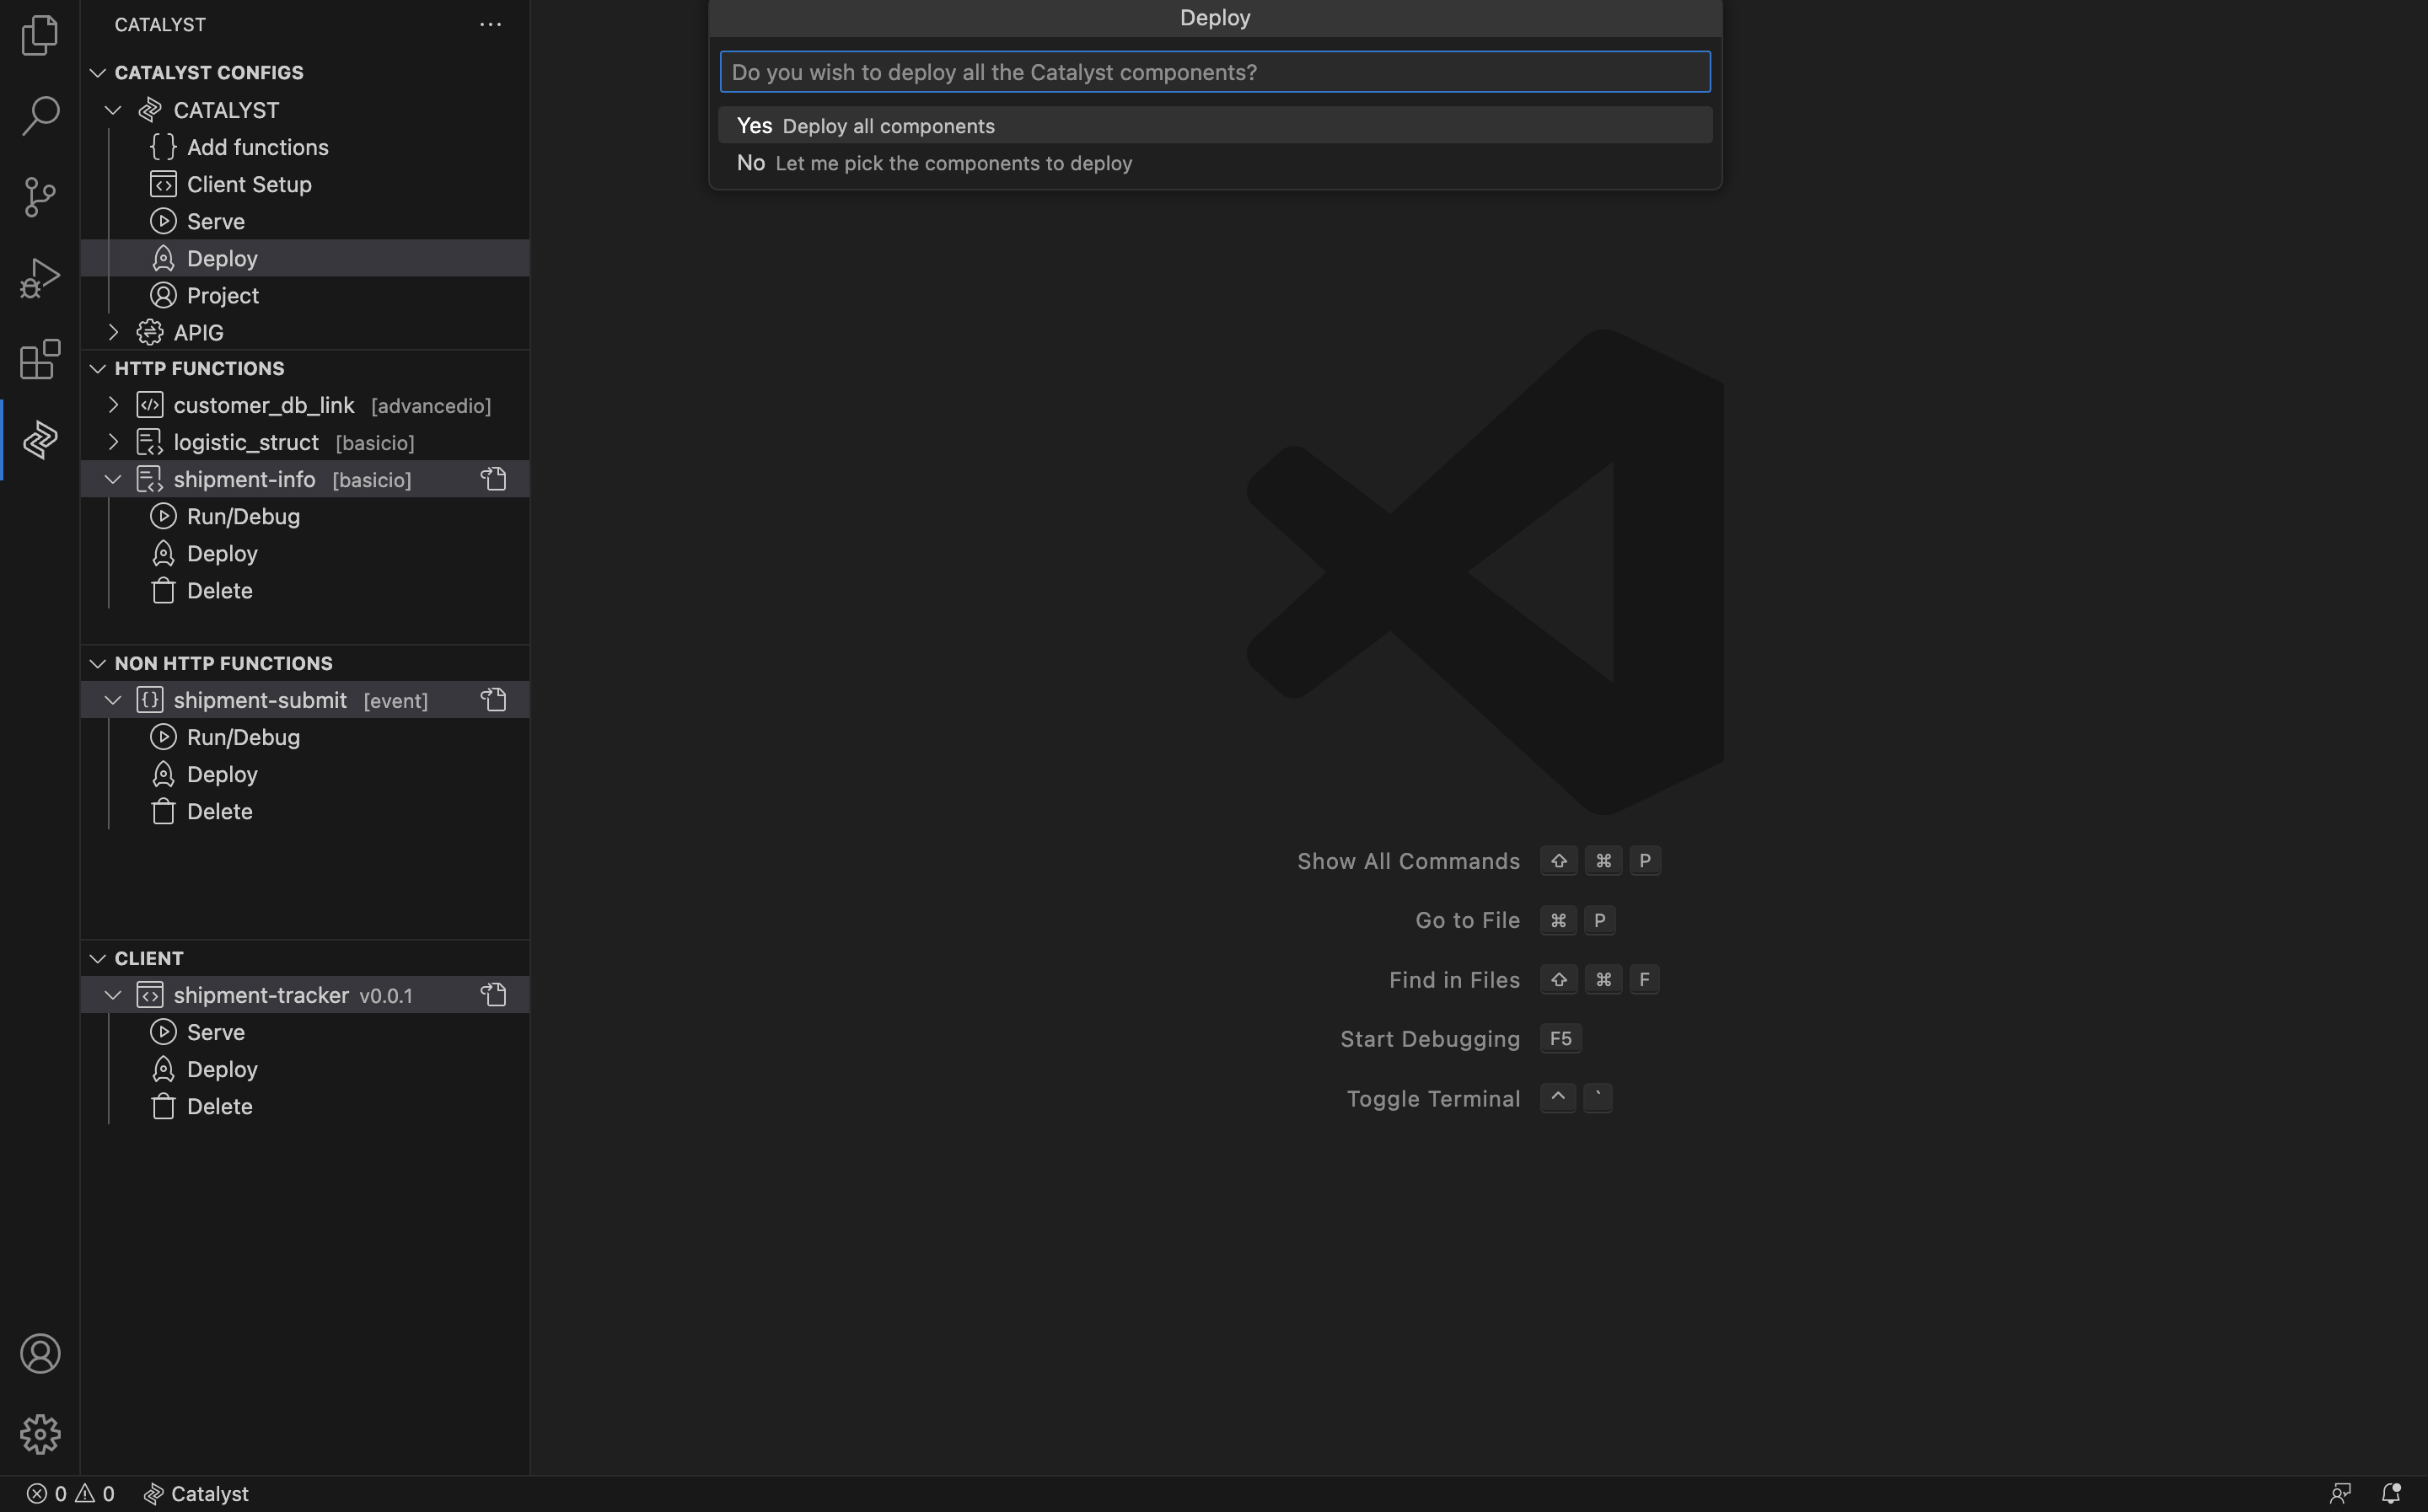Click Serve under CATALYST configs
The width and height of the screenshot is (2428, 1512).
pyautogui.click(x=305, y=221)
